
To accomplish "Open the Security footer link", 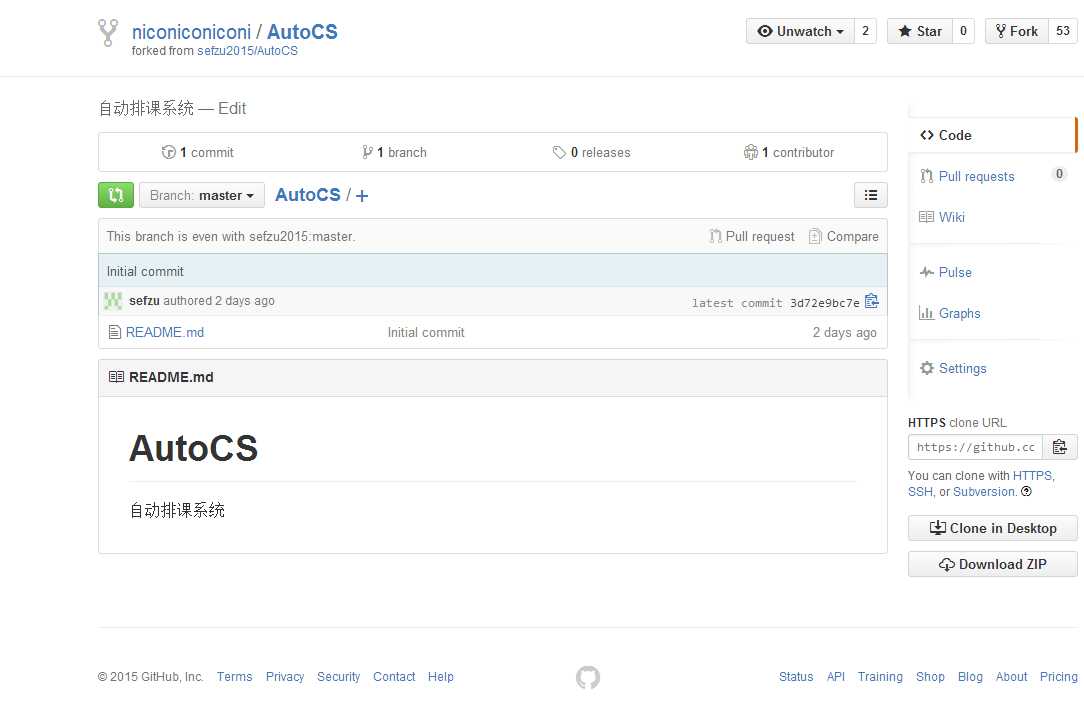I will coord(339,677).
